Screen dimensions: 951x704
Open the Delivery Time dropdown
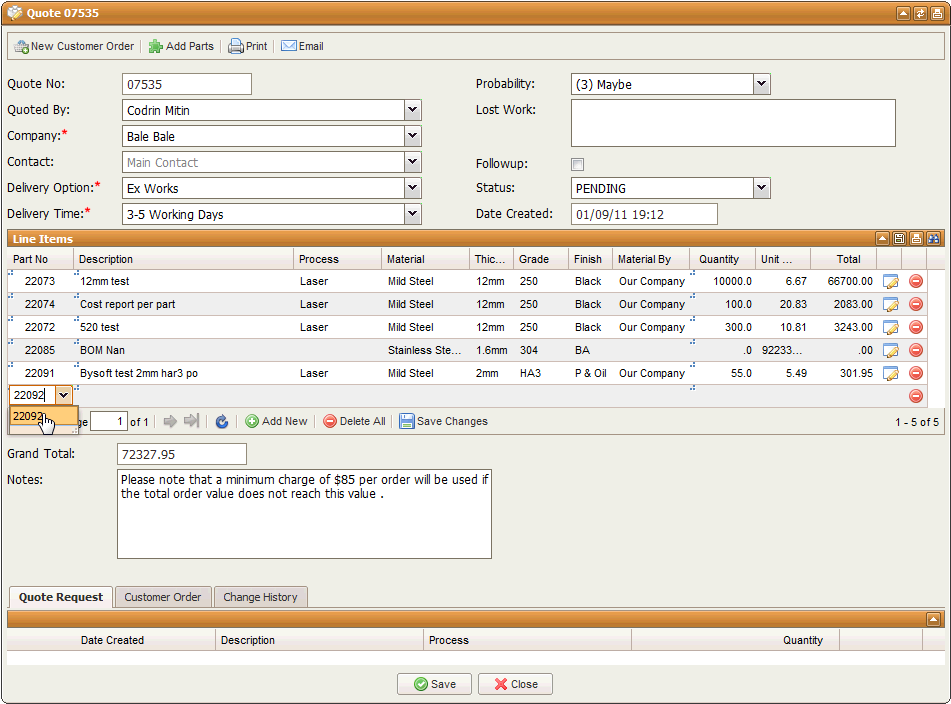click(412, 214)
